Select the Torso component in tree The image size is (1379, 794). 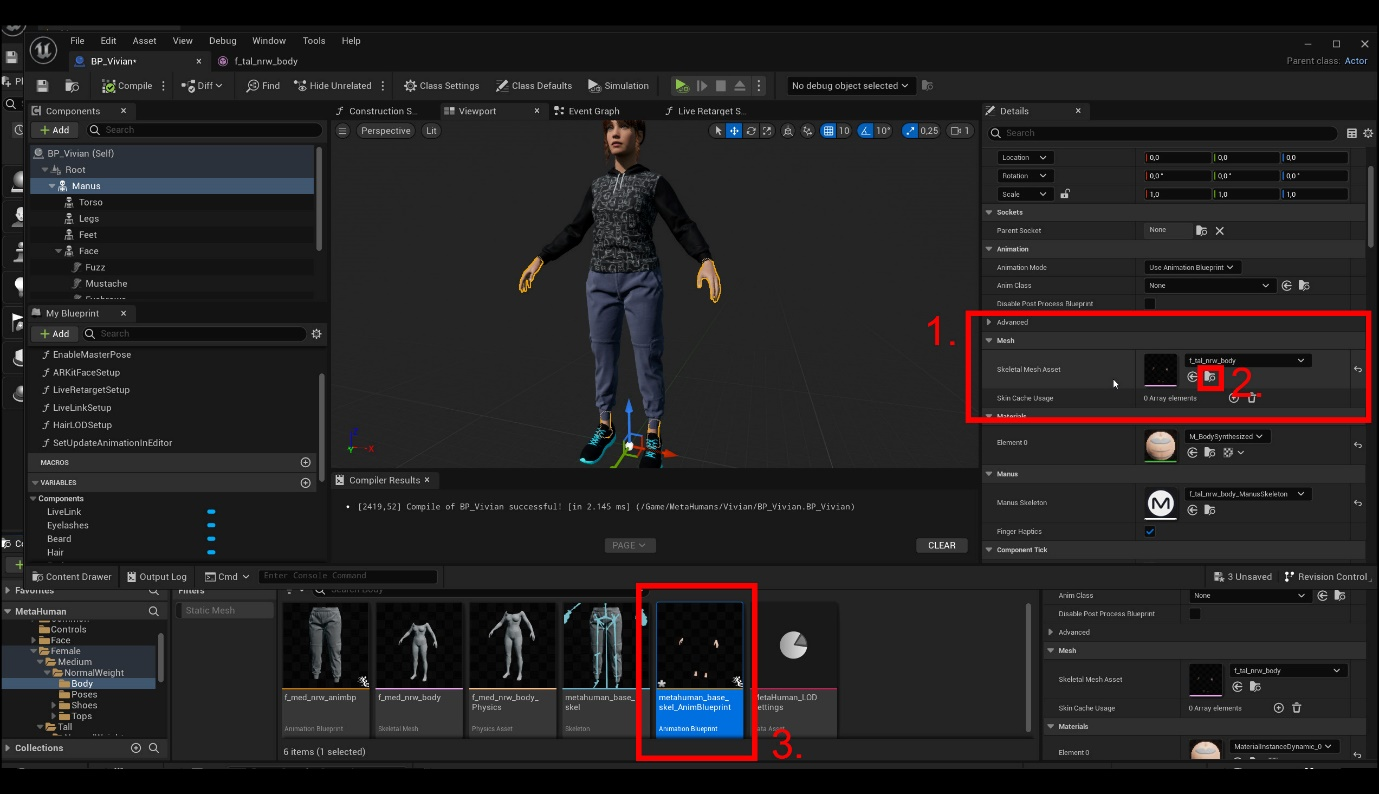point(91,202)
